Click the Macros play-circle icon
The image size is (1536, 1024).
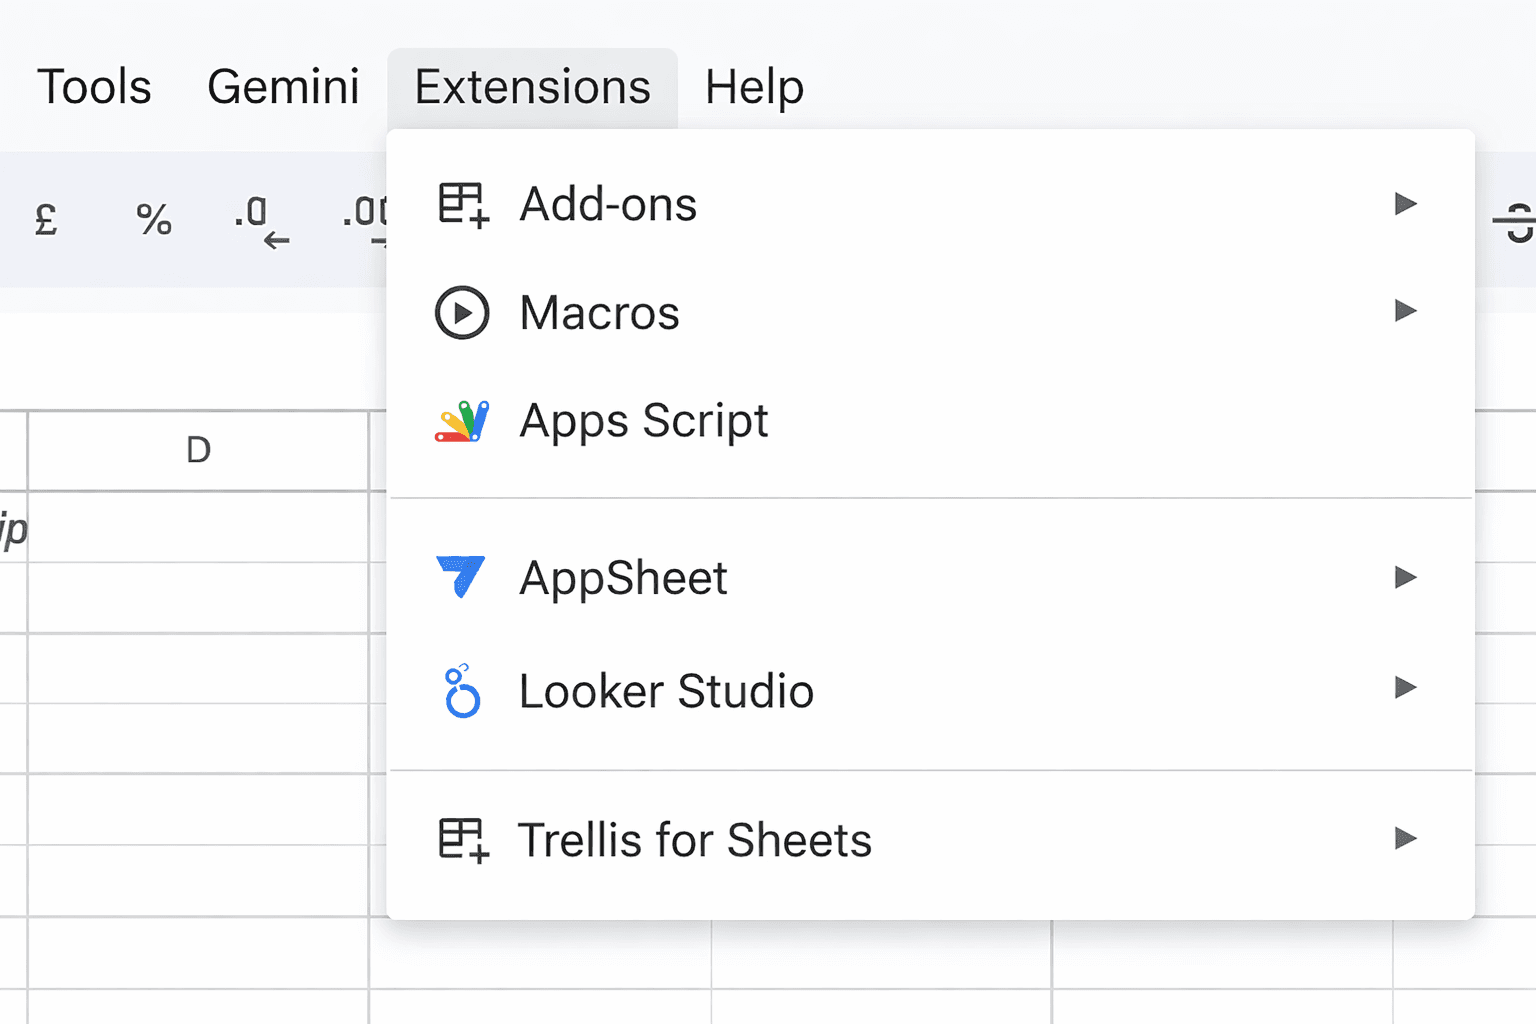(x=462, y=313)
